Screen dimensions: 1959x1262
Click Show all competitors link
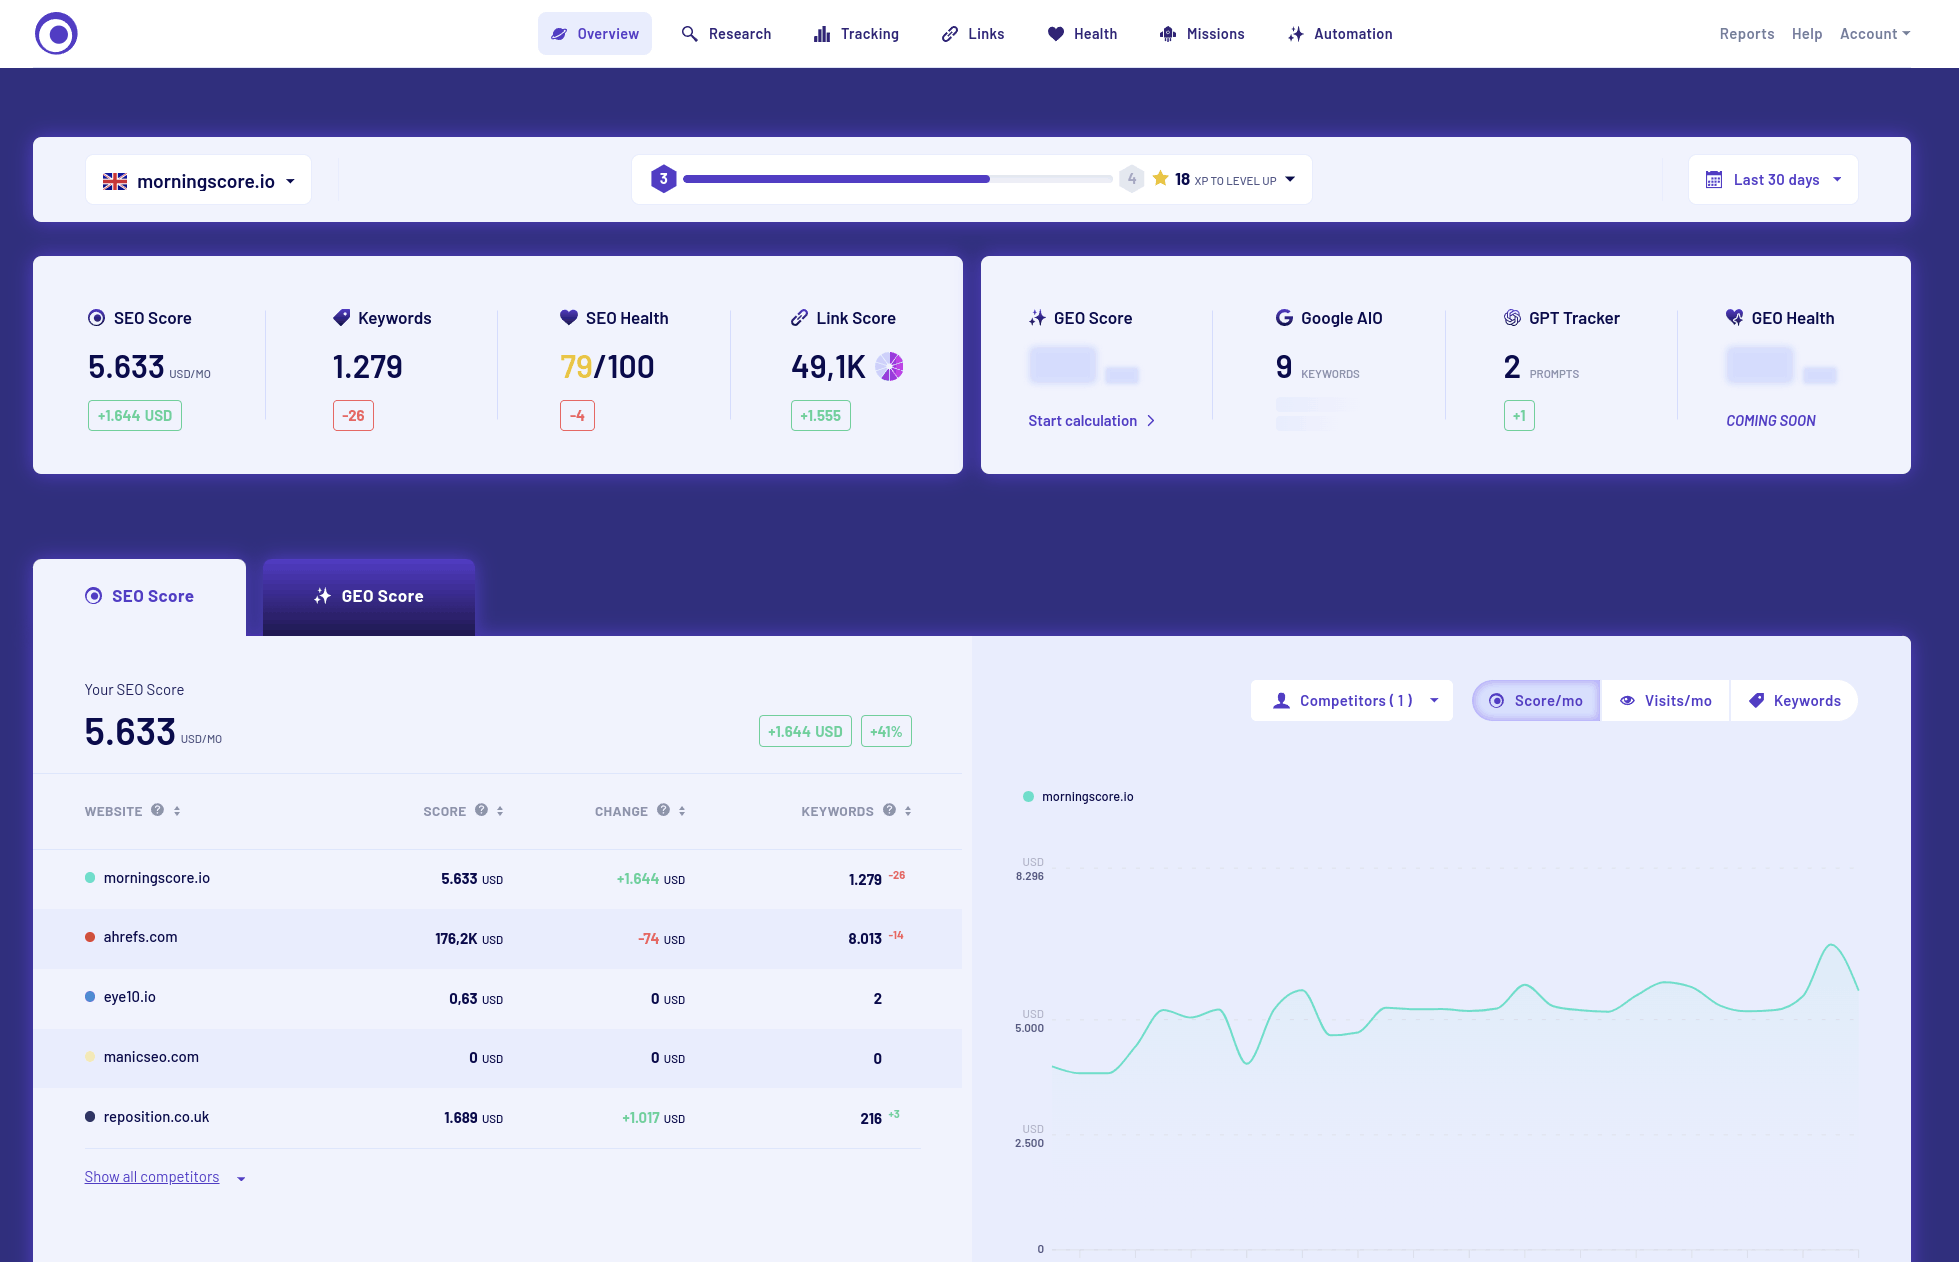(x=152, y=1177)
